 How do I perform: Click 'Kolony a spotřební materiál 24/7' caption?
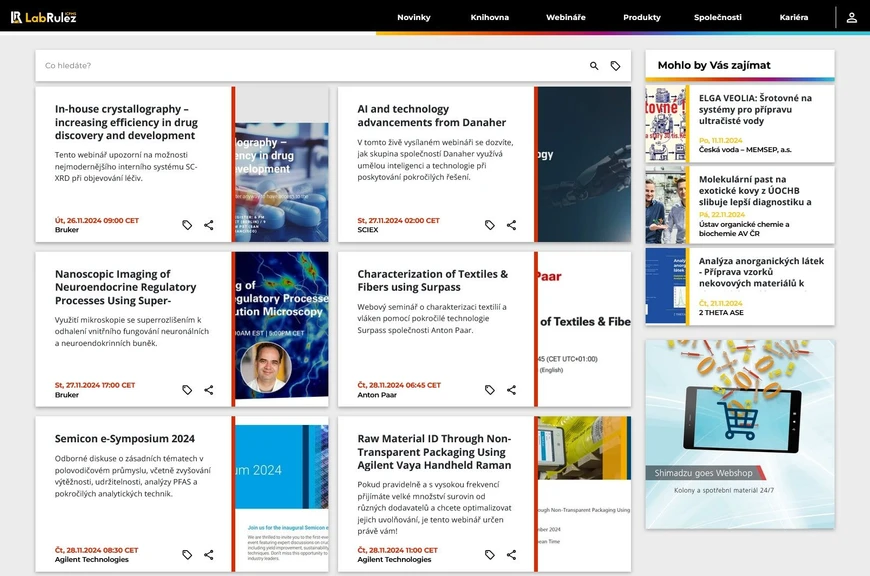tap(724, 491)
